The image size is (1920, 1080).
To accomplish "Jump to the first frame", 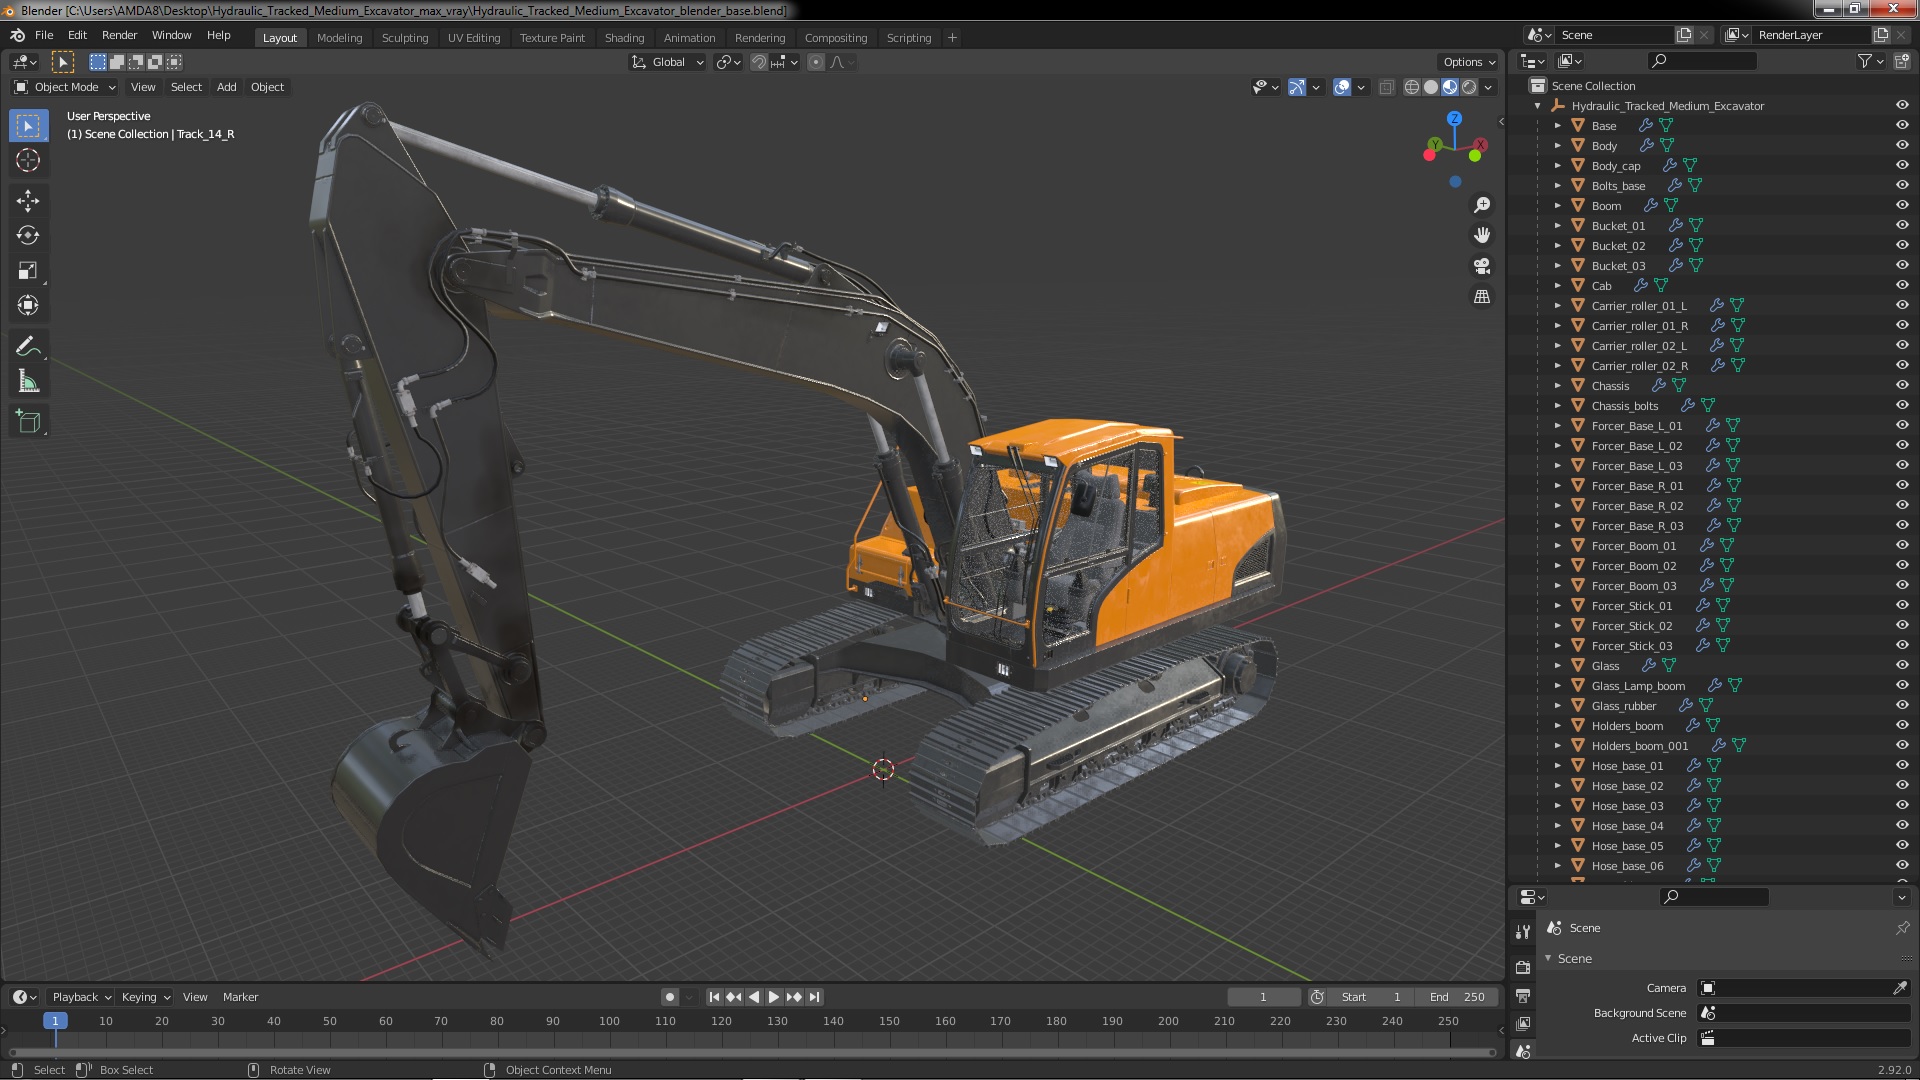I will pos(714,997).
